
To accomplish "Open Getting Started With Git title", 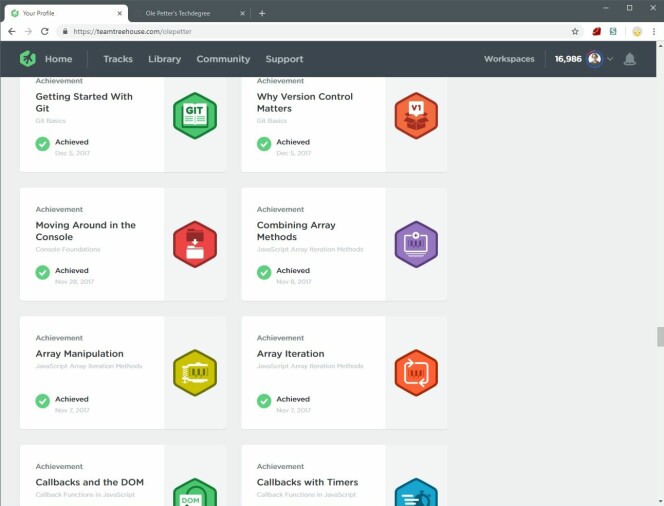I will pos(84,102).
